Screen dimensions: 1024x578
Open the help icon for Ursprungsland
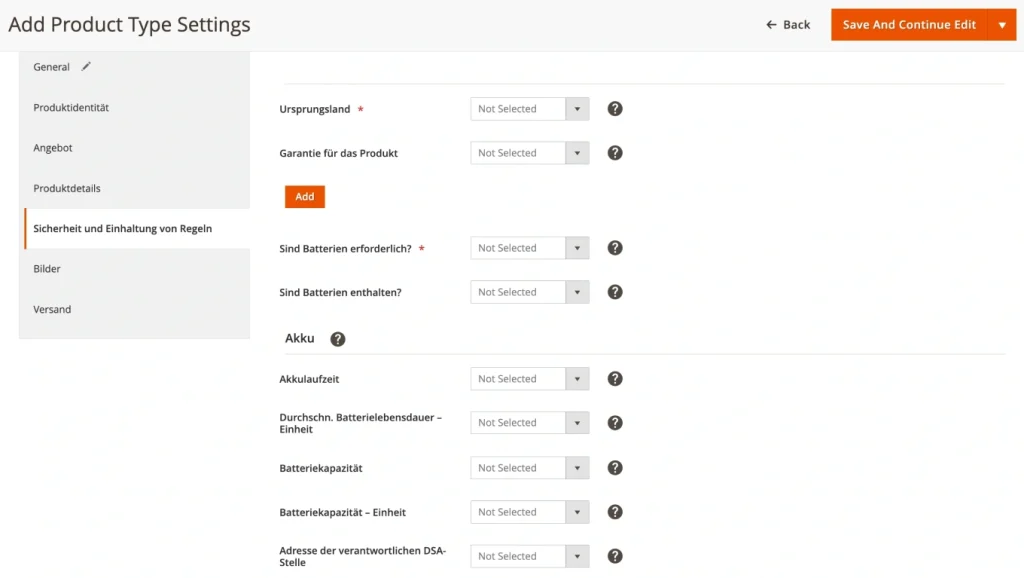[614, 108]
